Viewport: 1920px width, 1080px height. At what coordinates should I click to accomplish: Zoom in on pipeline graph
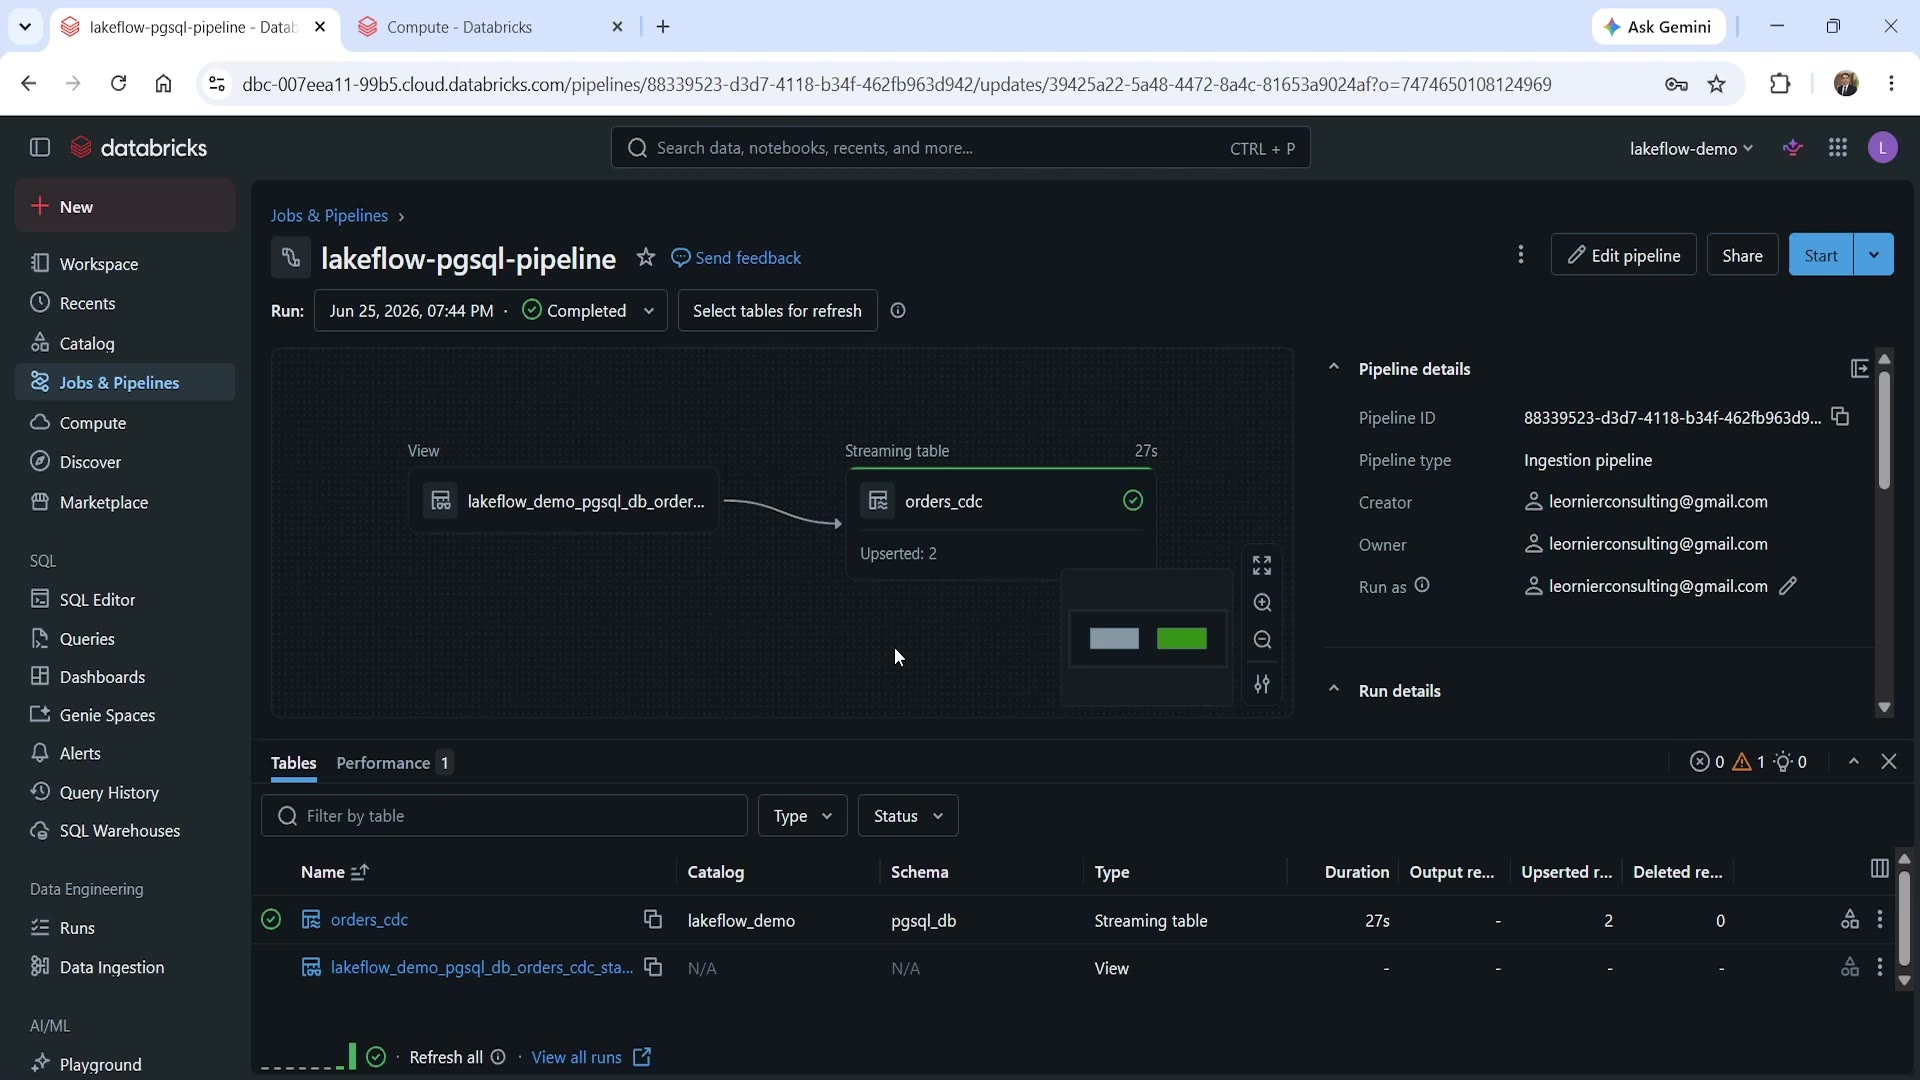pyautogui.click(x=1262, y=603)
